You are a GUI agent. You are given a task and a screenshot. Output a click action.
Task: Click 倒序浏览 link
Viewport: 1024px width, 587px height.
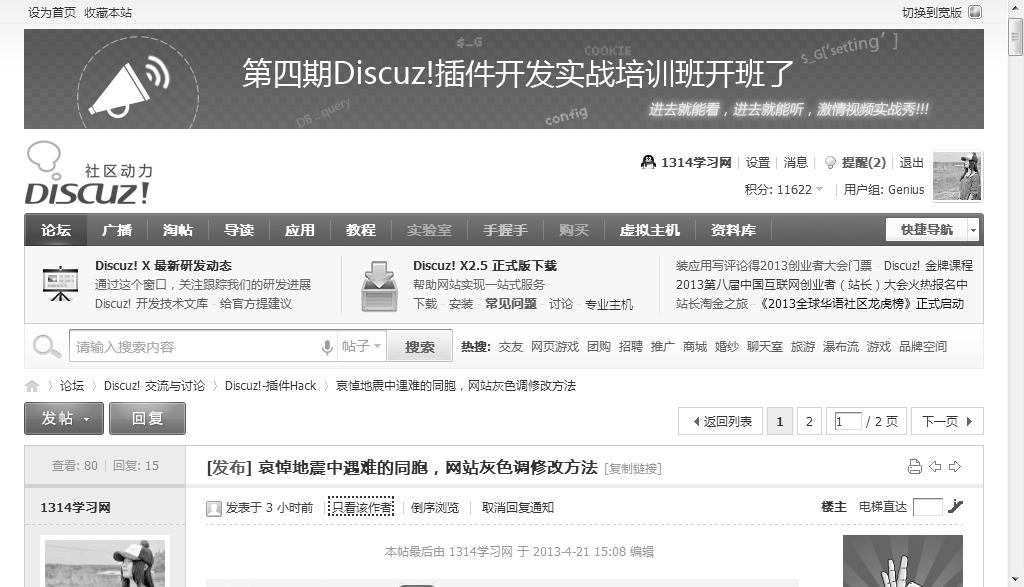pyautogui.click(x=435, y=507)
